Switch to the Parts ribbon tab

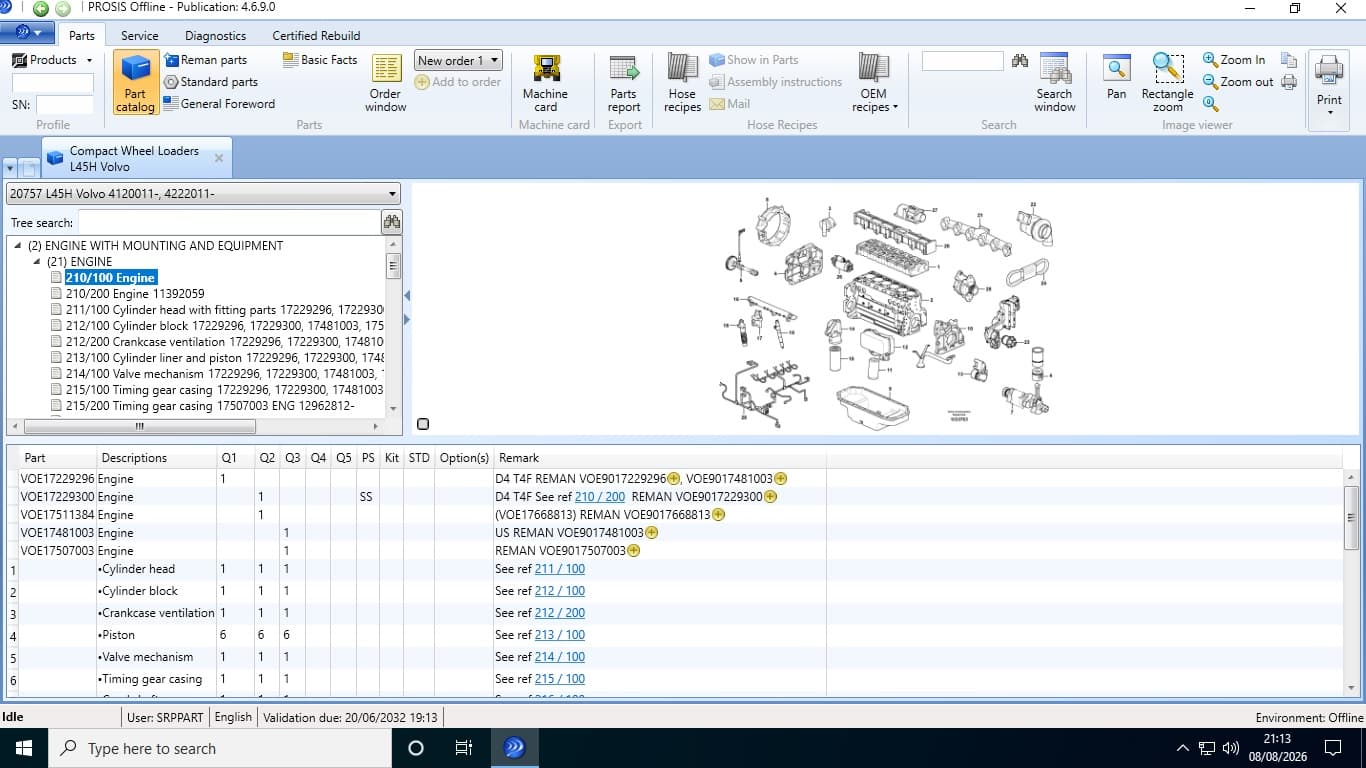[82, 35]
